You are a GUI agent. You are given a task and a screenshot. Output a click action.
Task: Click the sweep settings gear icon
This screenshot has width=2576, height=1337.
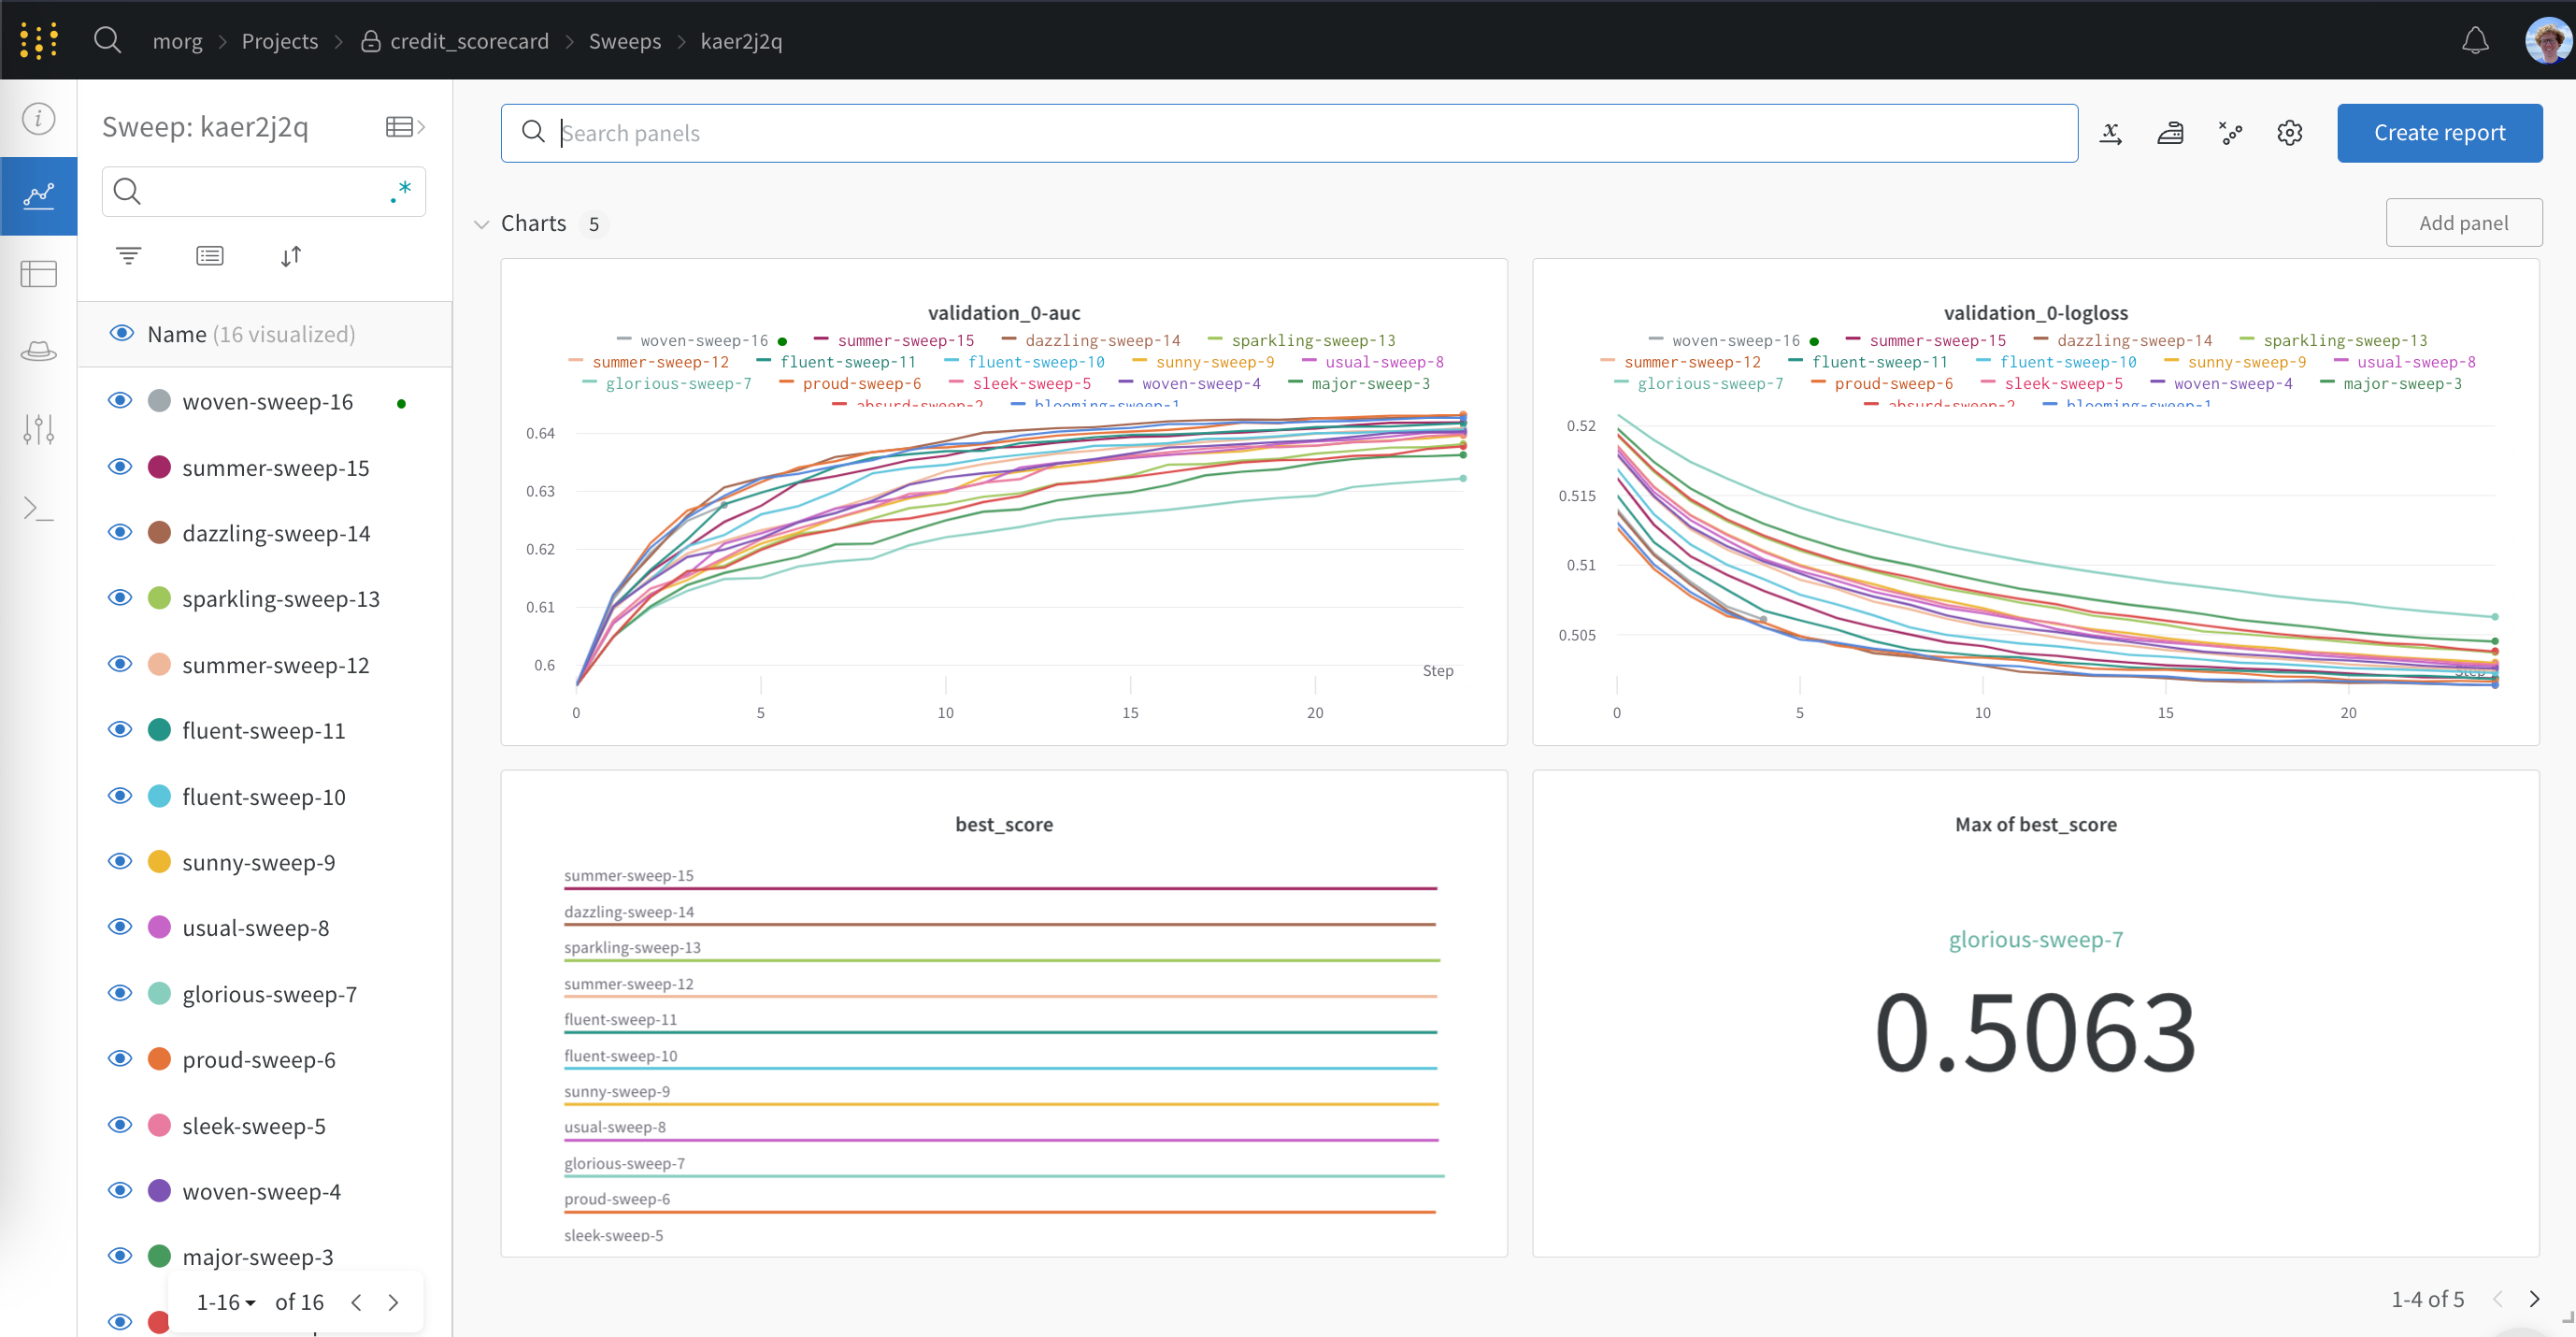point(2290,131)
